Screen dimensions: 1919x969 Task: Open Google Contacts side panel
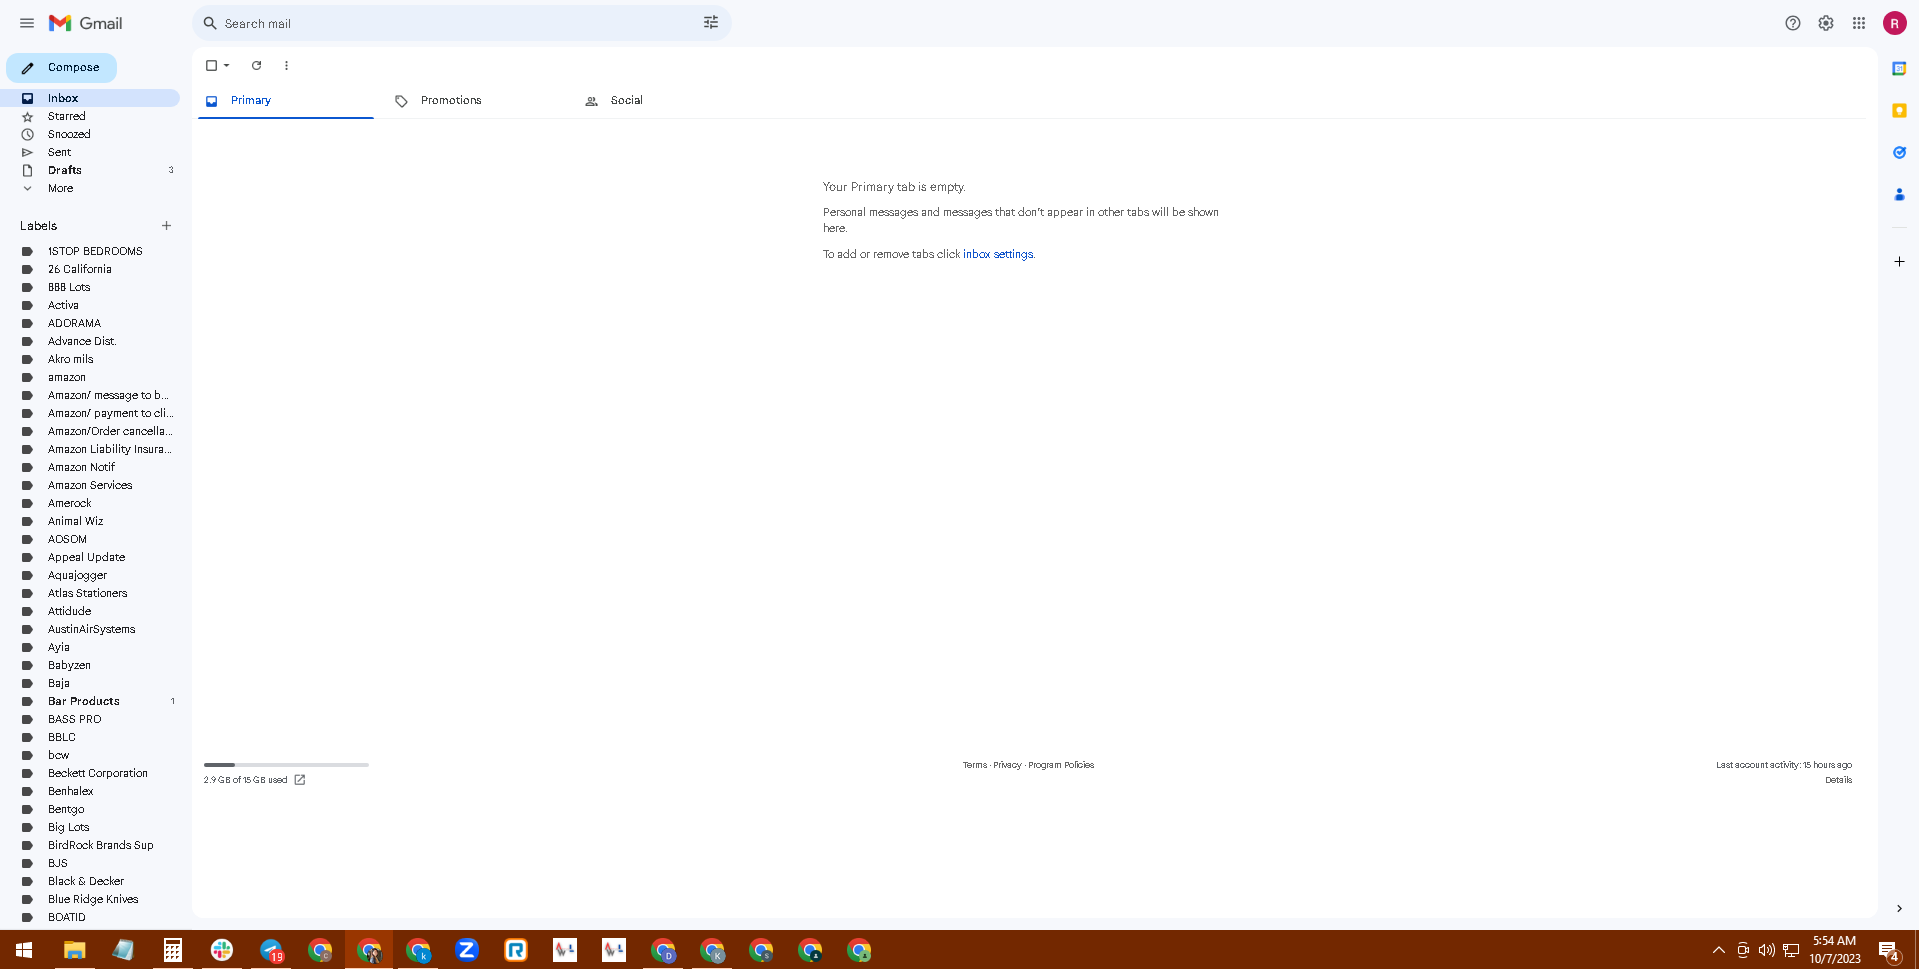pos(1899,194)
